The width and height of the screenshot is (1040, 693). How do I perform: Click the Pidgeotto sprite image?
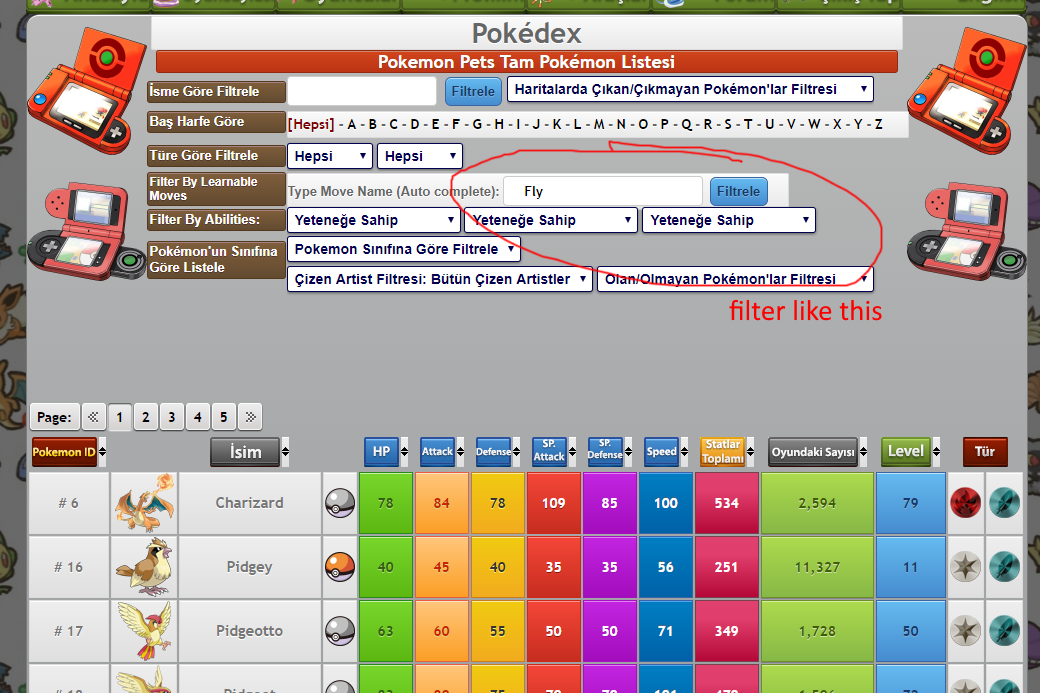point(144,631)
